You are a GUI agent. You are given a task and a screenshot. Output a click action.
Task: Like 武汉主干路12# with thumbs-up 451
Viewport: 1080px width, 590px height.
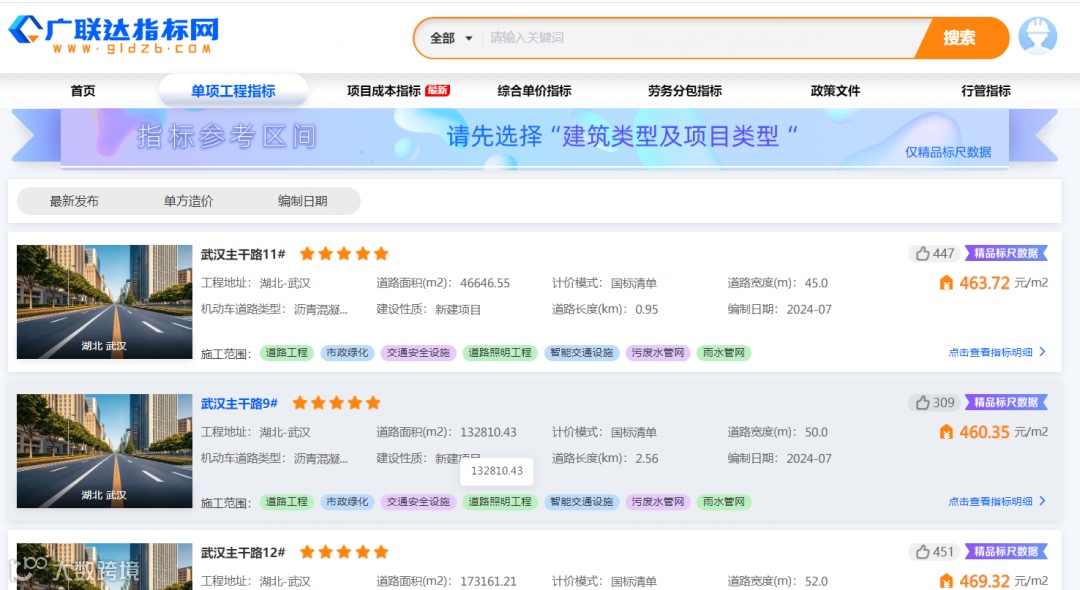click(x=935, y=551)
